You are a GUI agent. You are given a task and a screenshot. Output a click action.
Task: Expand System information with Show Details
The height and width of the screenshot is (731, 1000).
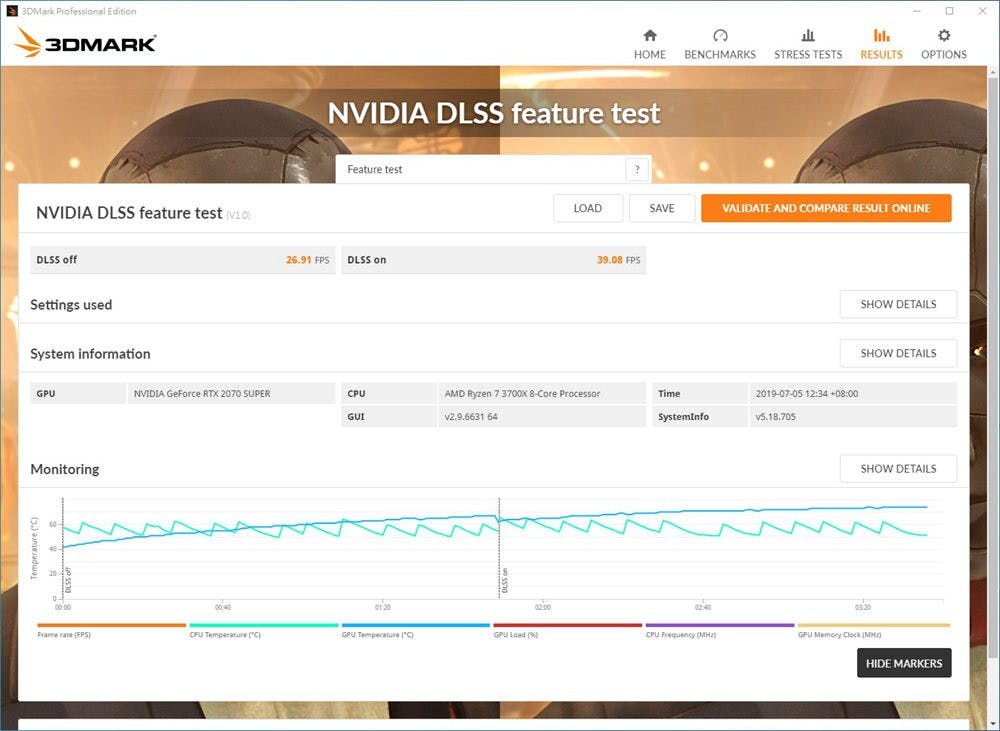pyautogui.click(x=898, y=353)
